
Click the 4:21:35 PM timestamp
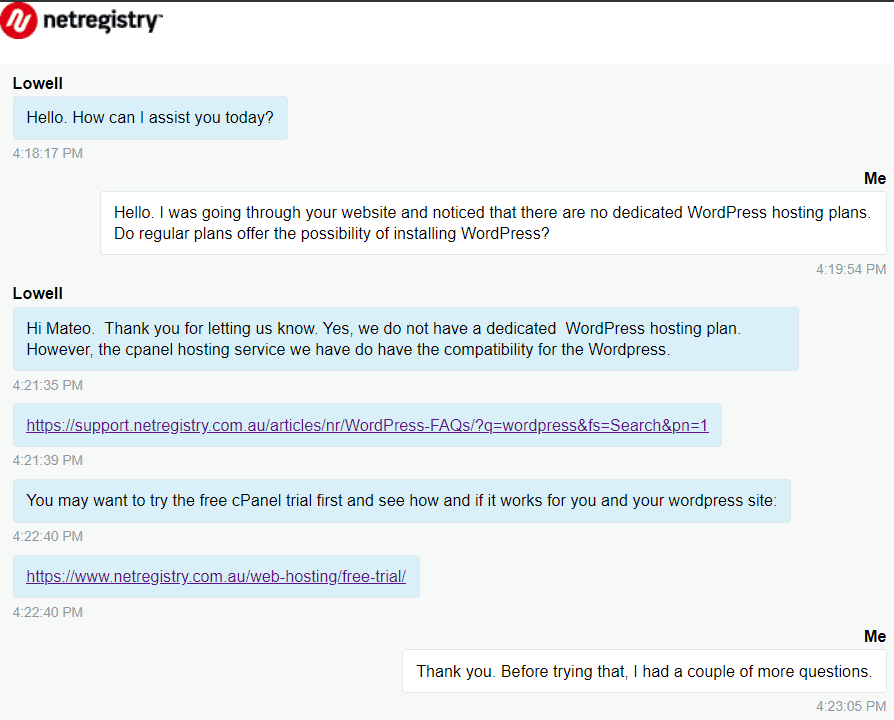click(x=48, y=385)
